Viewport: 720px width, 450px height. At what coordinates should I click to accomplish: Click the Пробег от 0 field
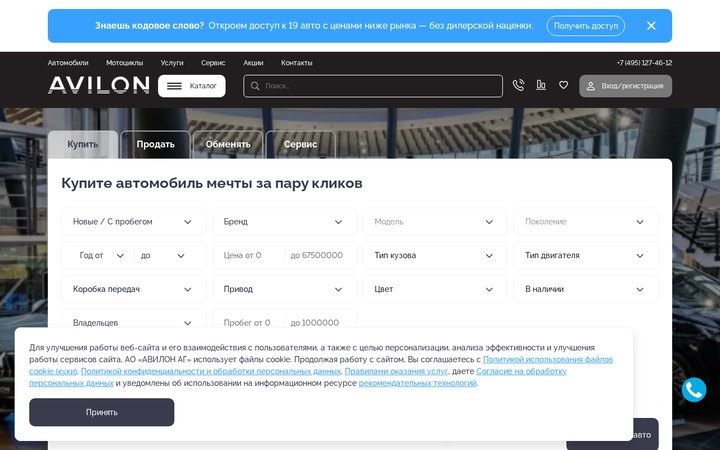pos(250,323)
